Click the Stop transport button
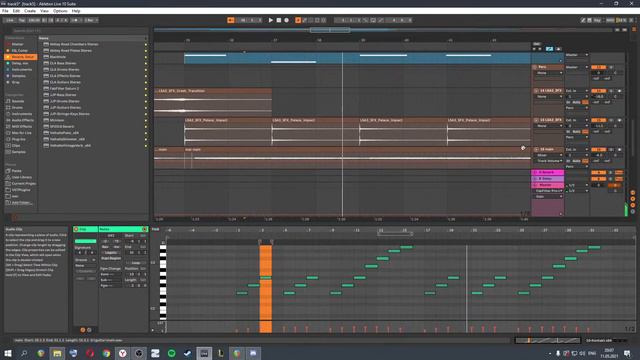This screenshot has height=360, width=640. (279, 20)
